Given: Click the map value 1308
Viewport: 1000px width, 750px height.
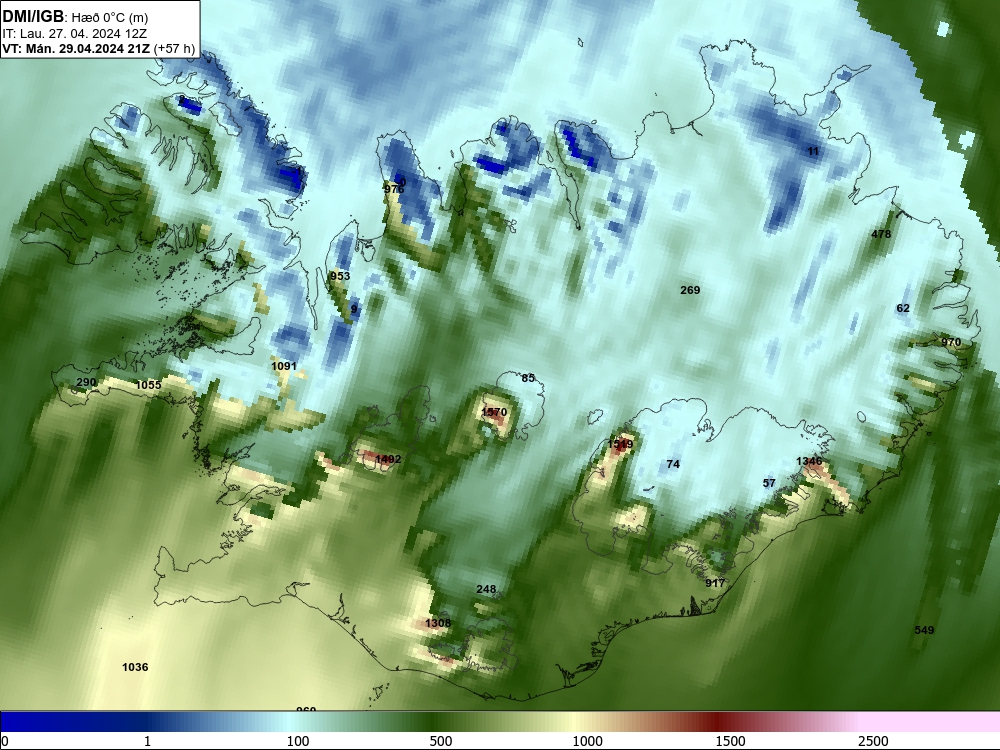Looking at the screenshot, I should (x=438, y=623).
